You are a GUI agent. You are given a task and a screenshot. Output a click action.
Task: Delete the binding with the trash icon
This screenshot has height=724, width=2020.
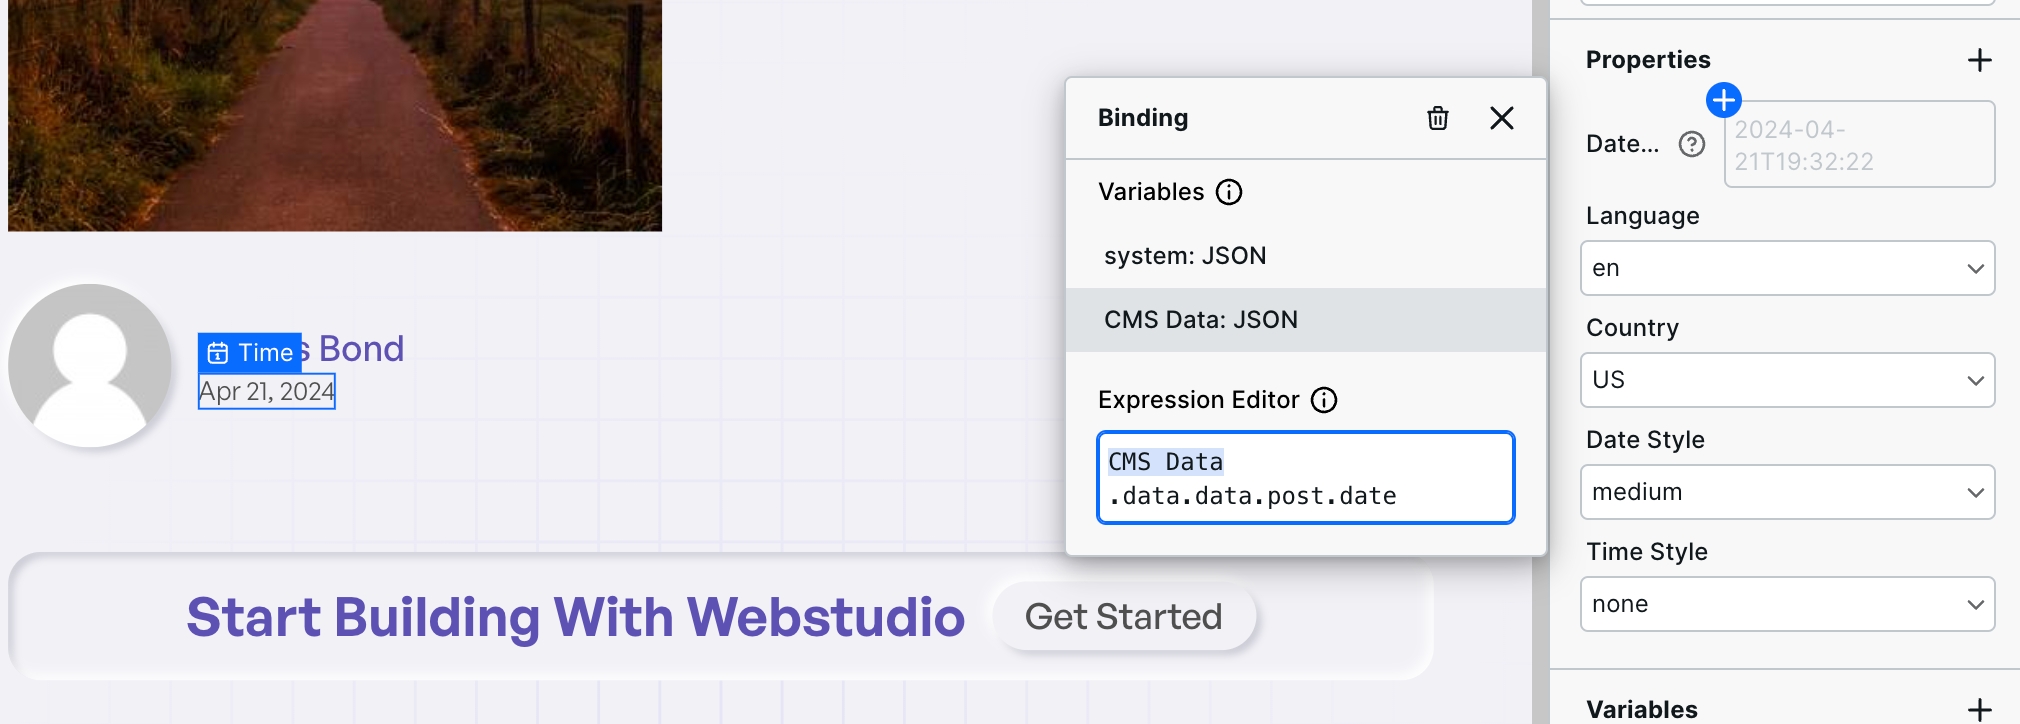[1437, 118]
